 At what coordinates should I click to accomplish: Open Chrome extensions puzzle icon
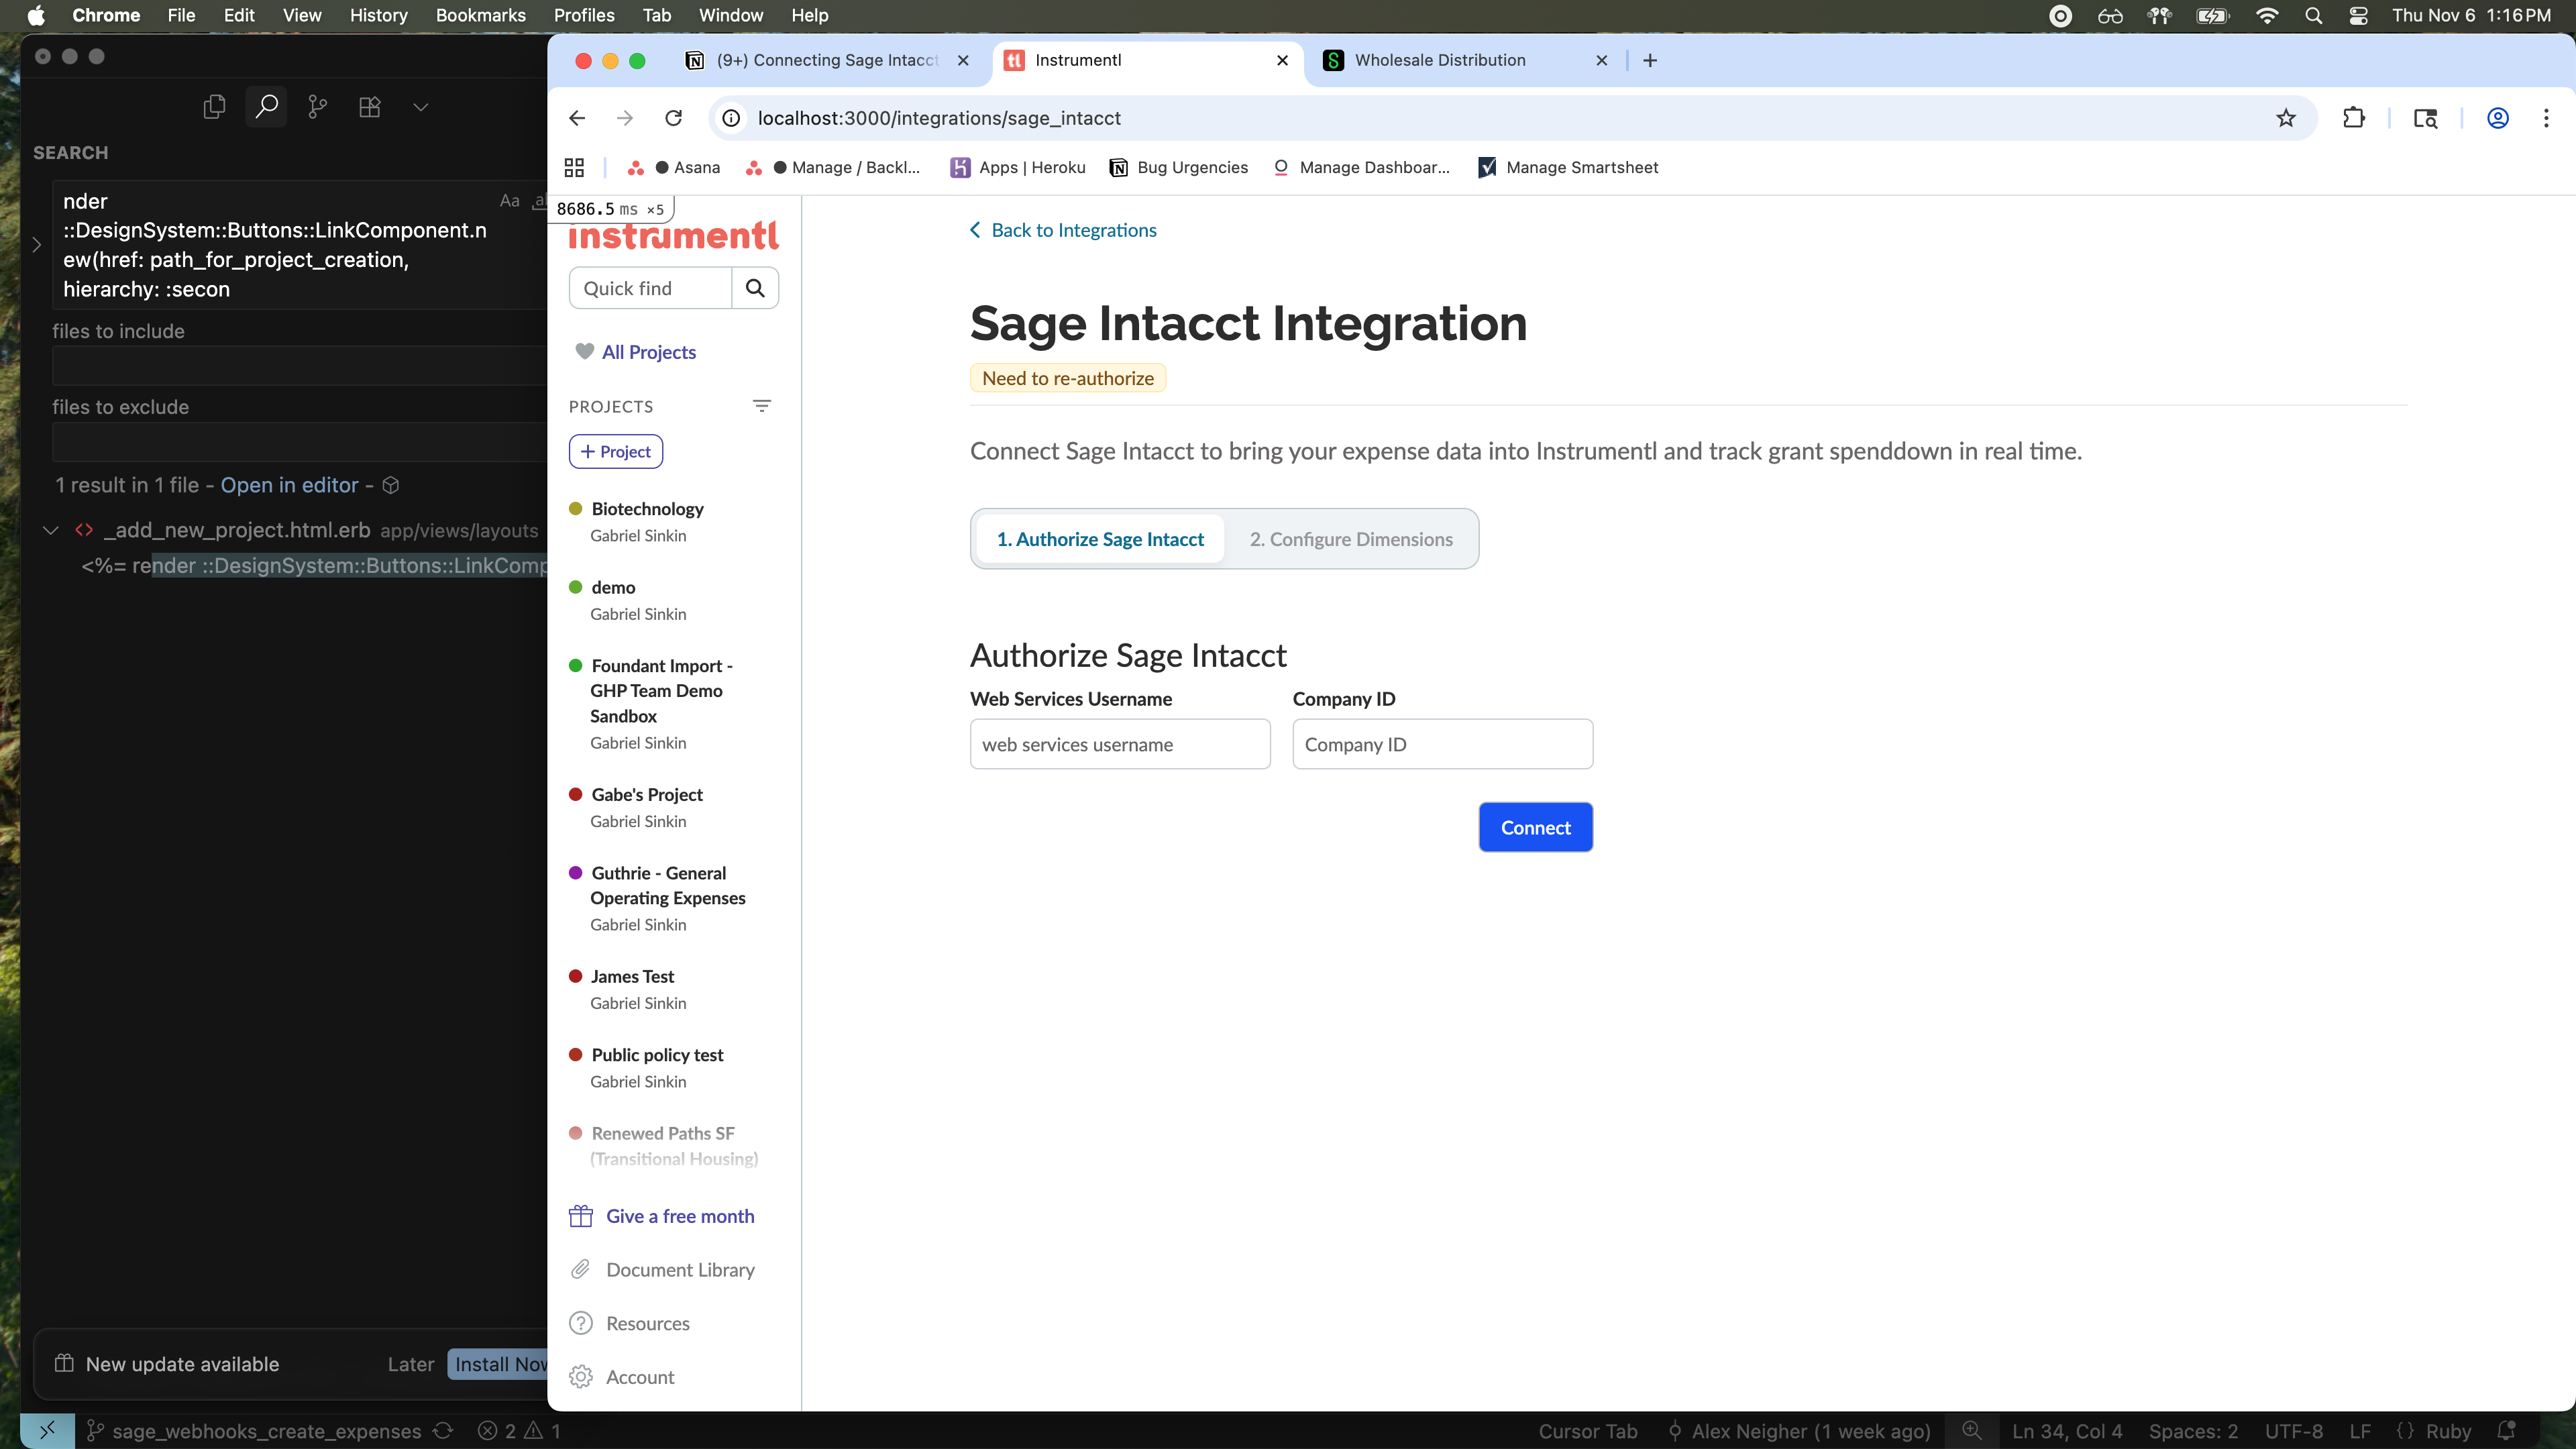(x=2353, y=118)
